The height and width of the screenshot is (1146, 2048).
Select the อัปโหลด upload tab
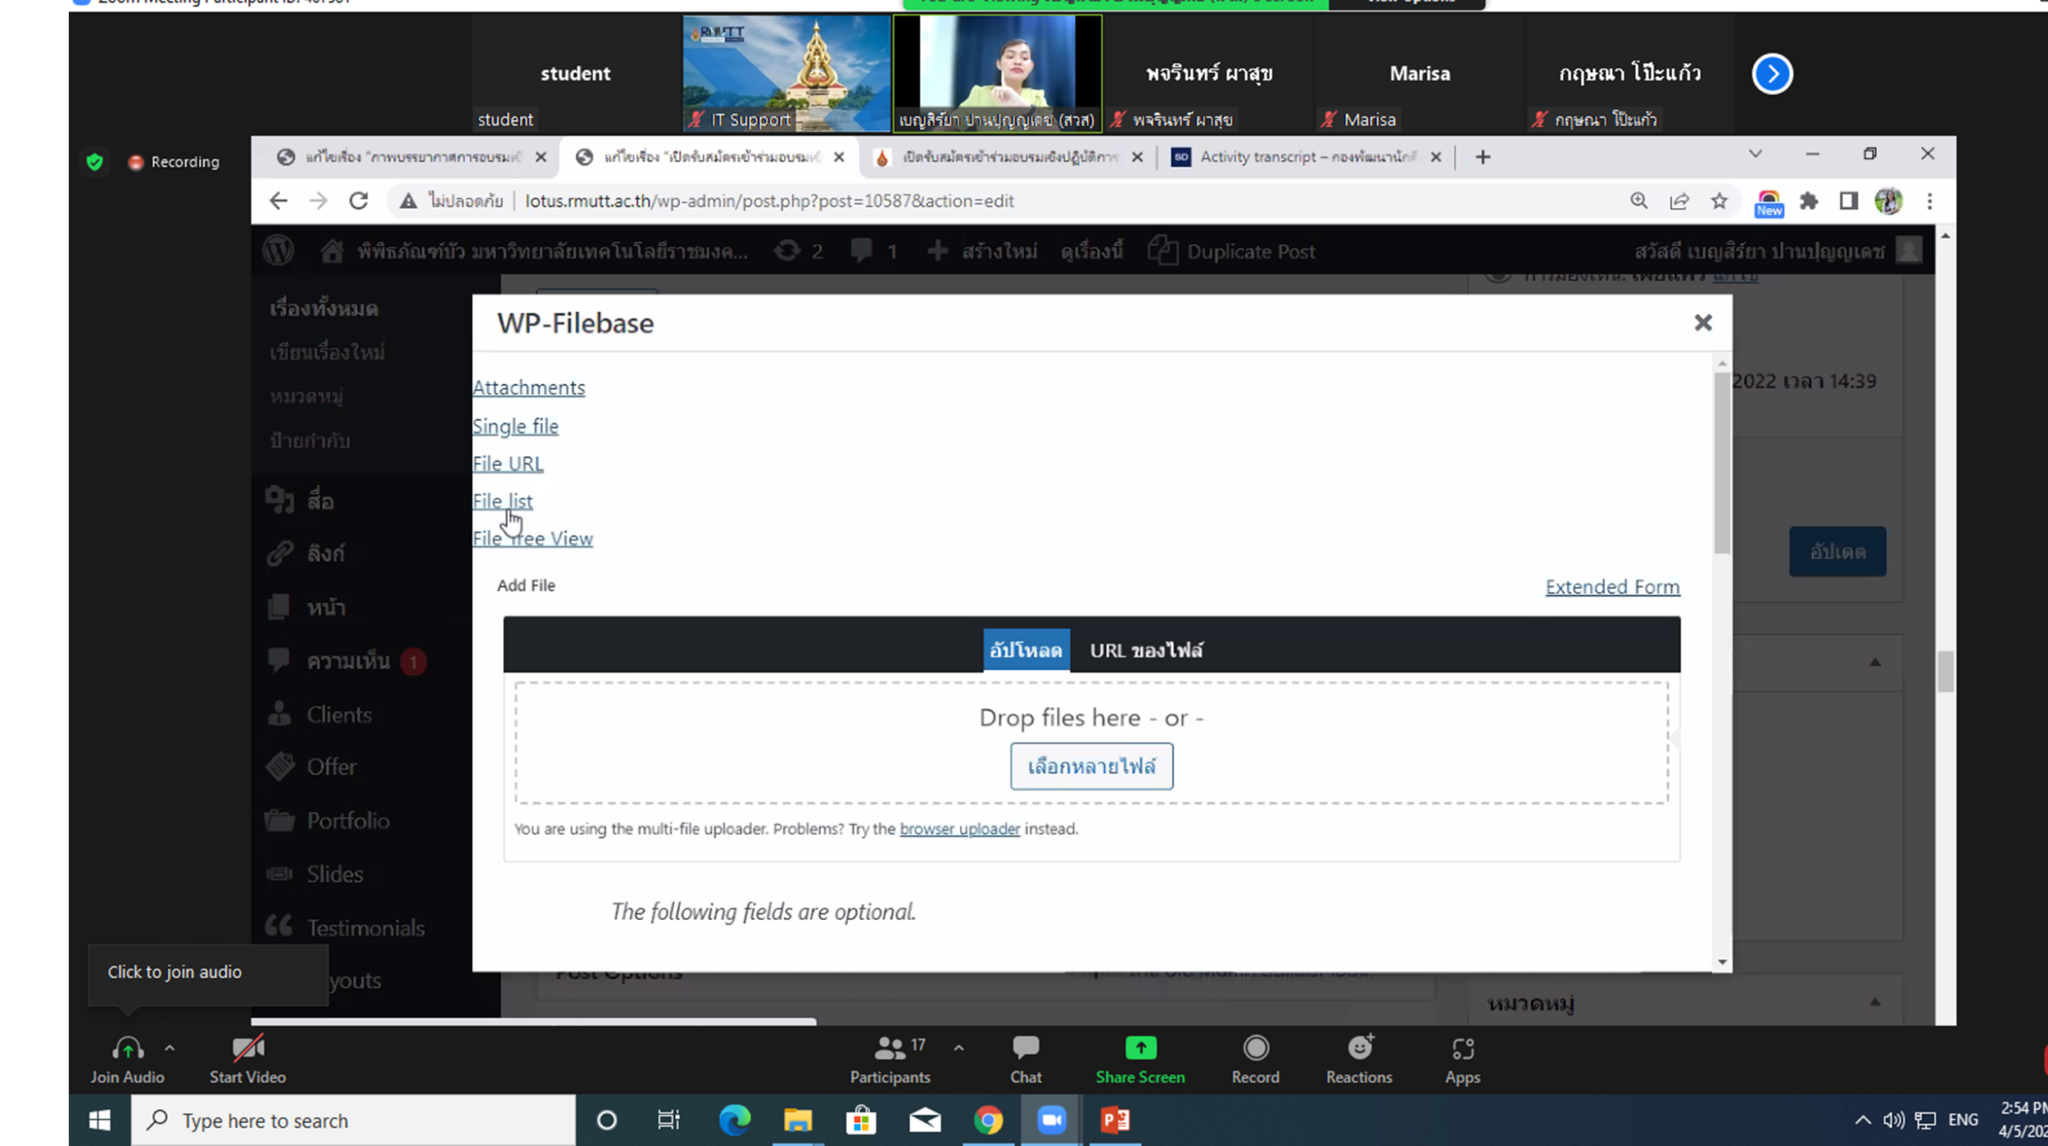click(x=1026, y=650)
